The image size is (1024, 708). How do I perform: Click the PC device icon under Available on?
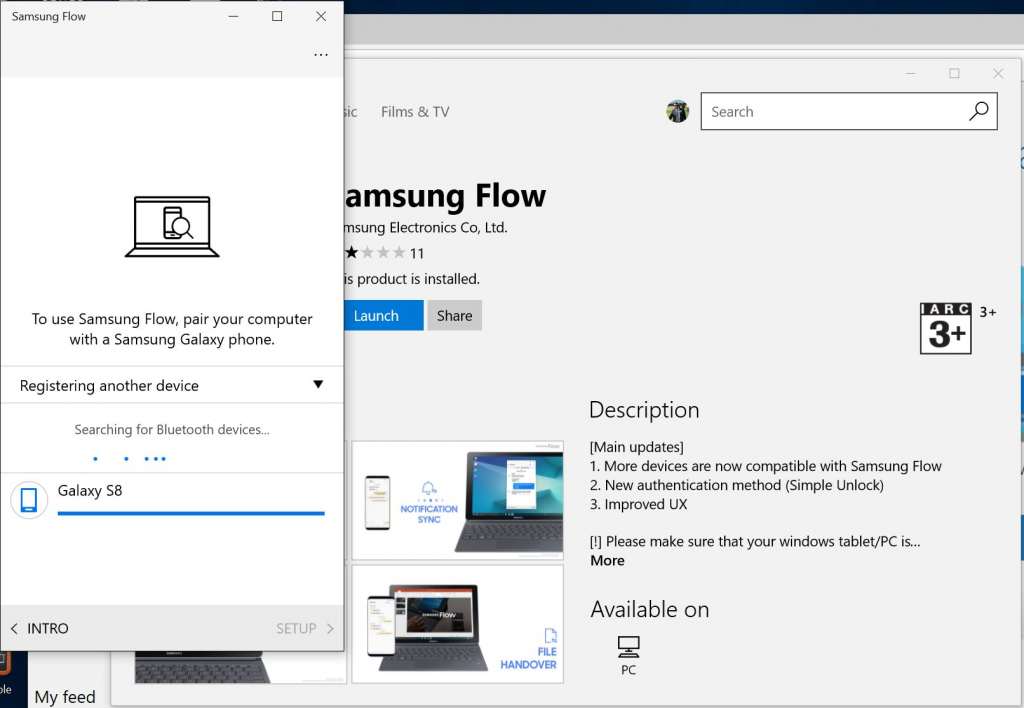click(x=628, y=646)
